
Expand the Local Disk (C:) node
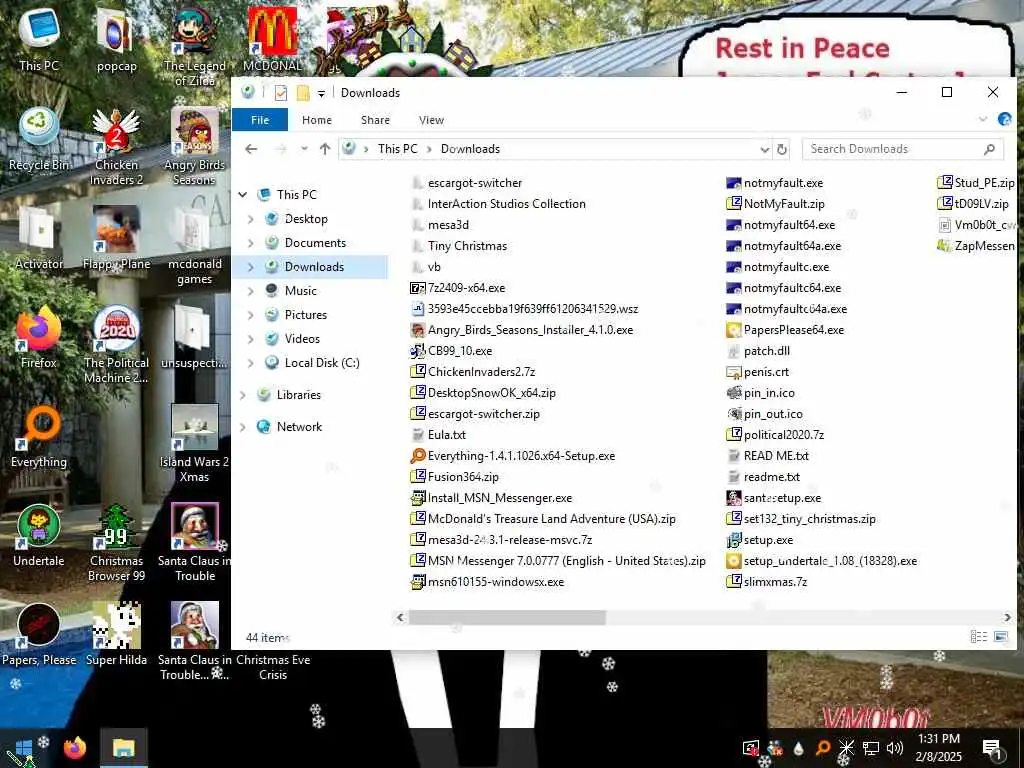(x=251, y=362)
